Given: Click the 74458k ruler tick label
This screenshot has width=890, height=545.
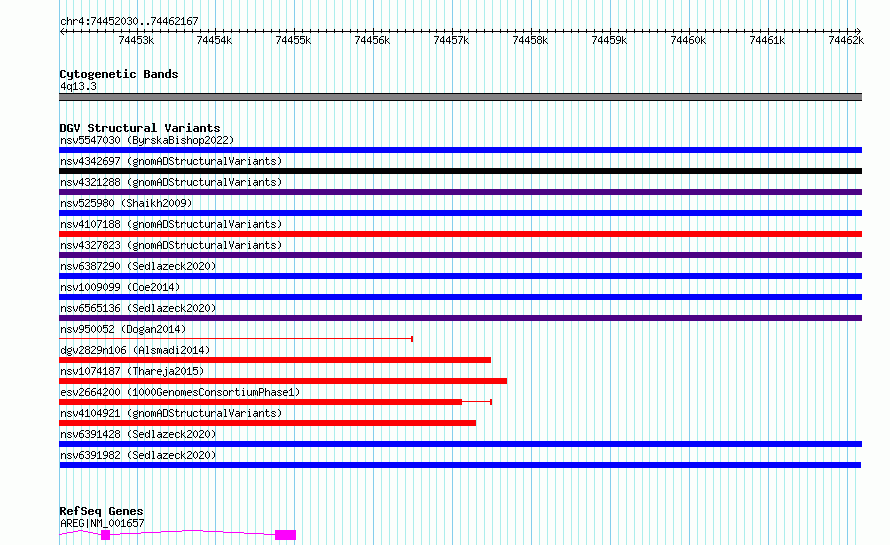Looking at the screenshot, I should click(x=530, y=40).
